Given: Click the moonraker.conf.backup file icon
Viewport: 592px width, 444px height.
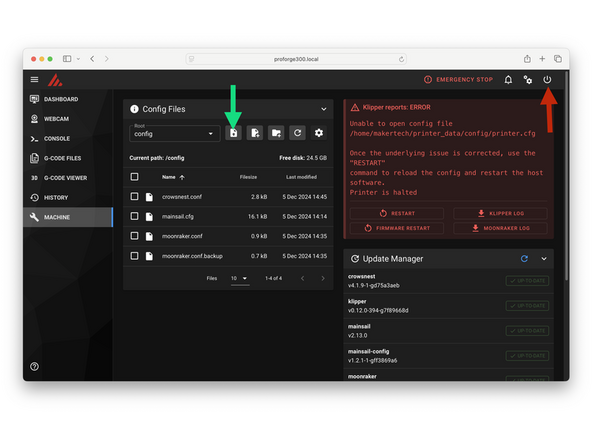Looking at the screenshot, I should point(150,256).
